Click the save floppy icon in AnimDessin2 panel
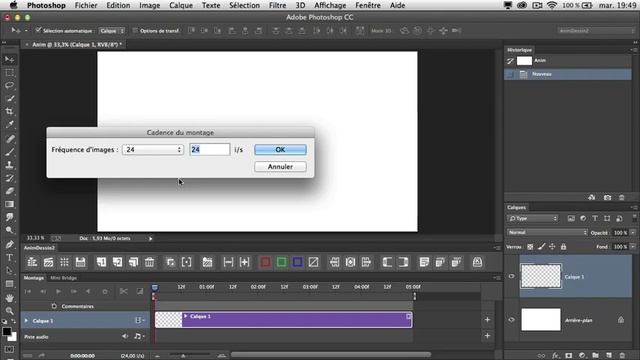Screen dimensions: 640x360 tap(80, 262)
